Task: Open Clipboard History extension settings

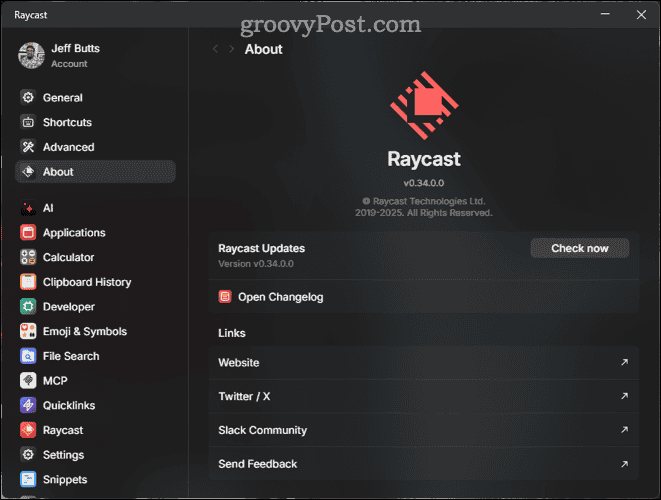Action: click(95, 282)
